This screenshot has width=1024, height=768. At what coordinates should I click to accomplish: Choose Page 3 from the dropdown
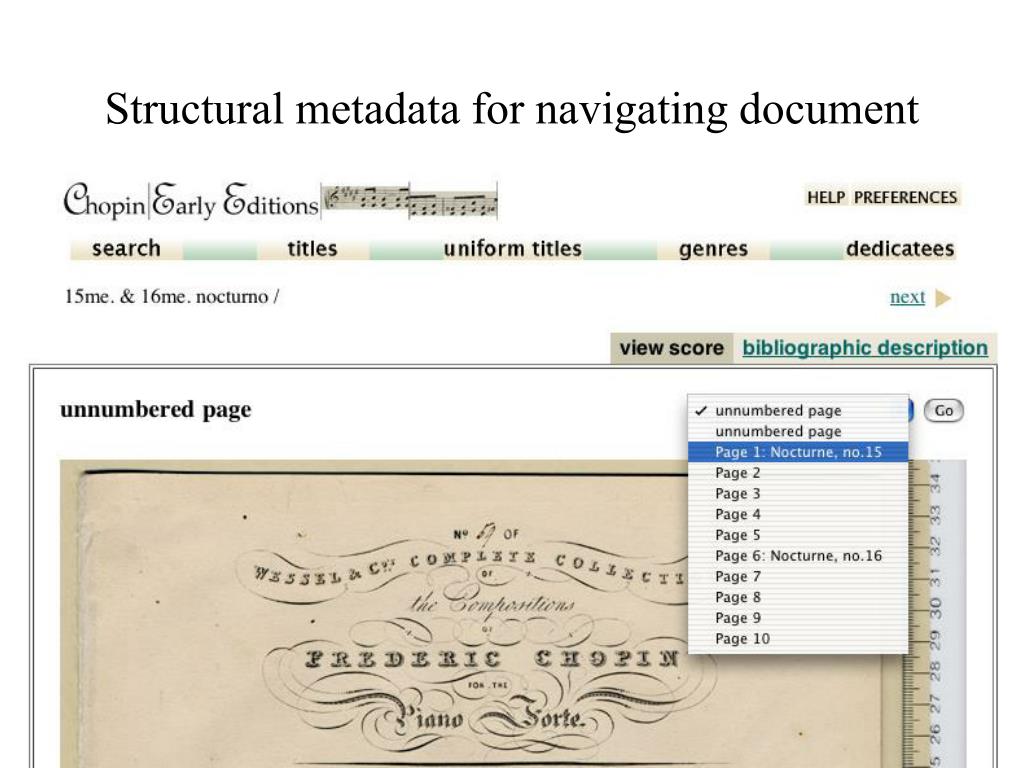(x=798, y=494)
